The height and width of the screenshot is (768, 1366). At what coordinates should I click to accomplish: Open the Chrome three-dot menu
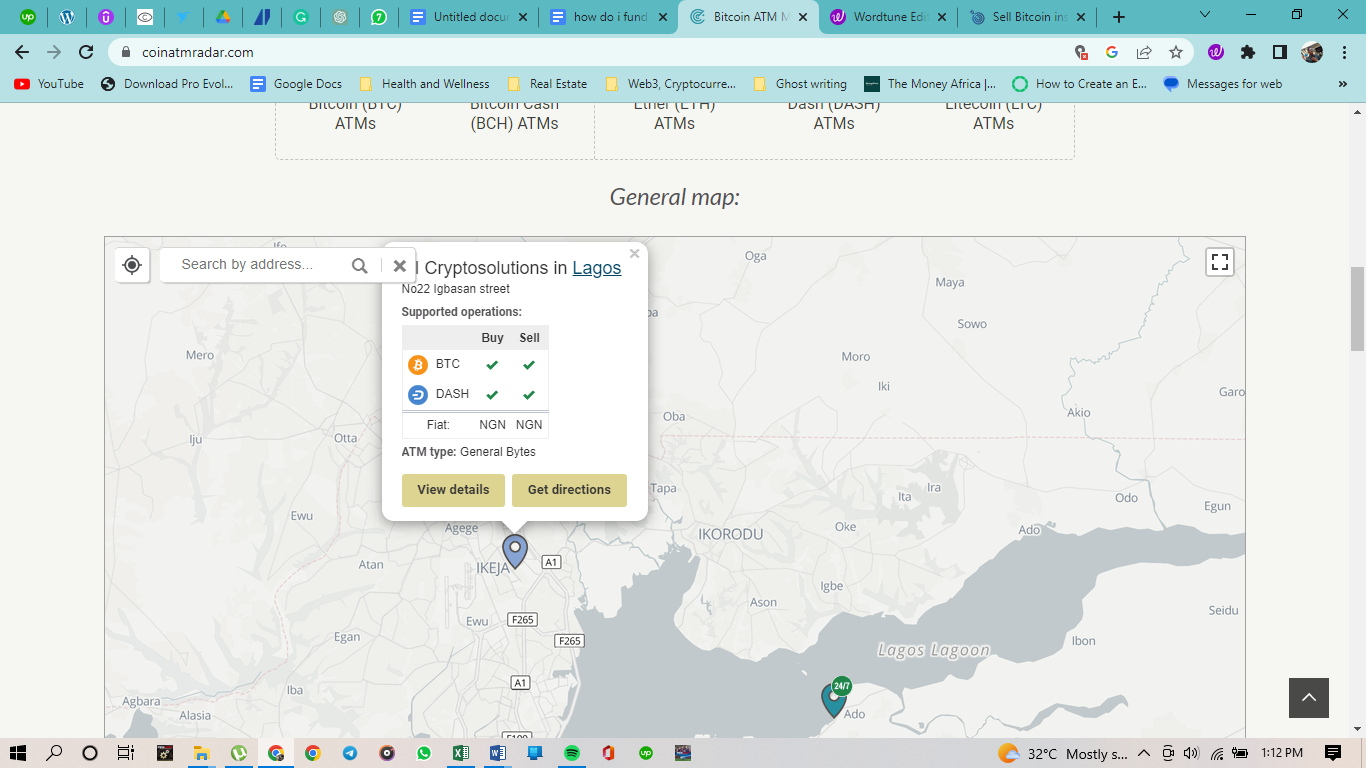pos(1344,52)
